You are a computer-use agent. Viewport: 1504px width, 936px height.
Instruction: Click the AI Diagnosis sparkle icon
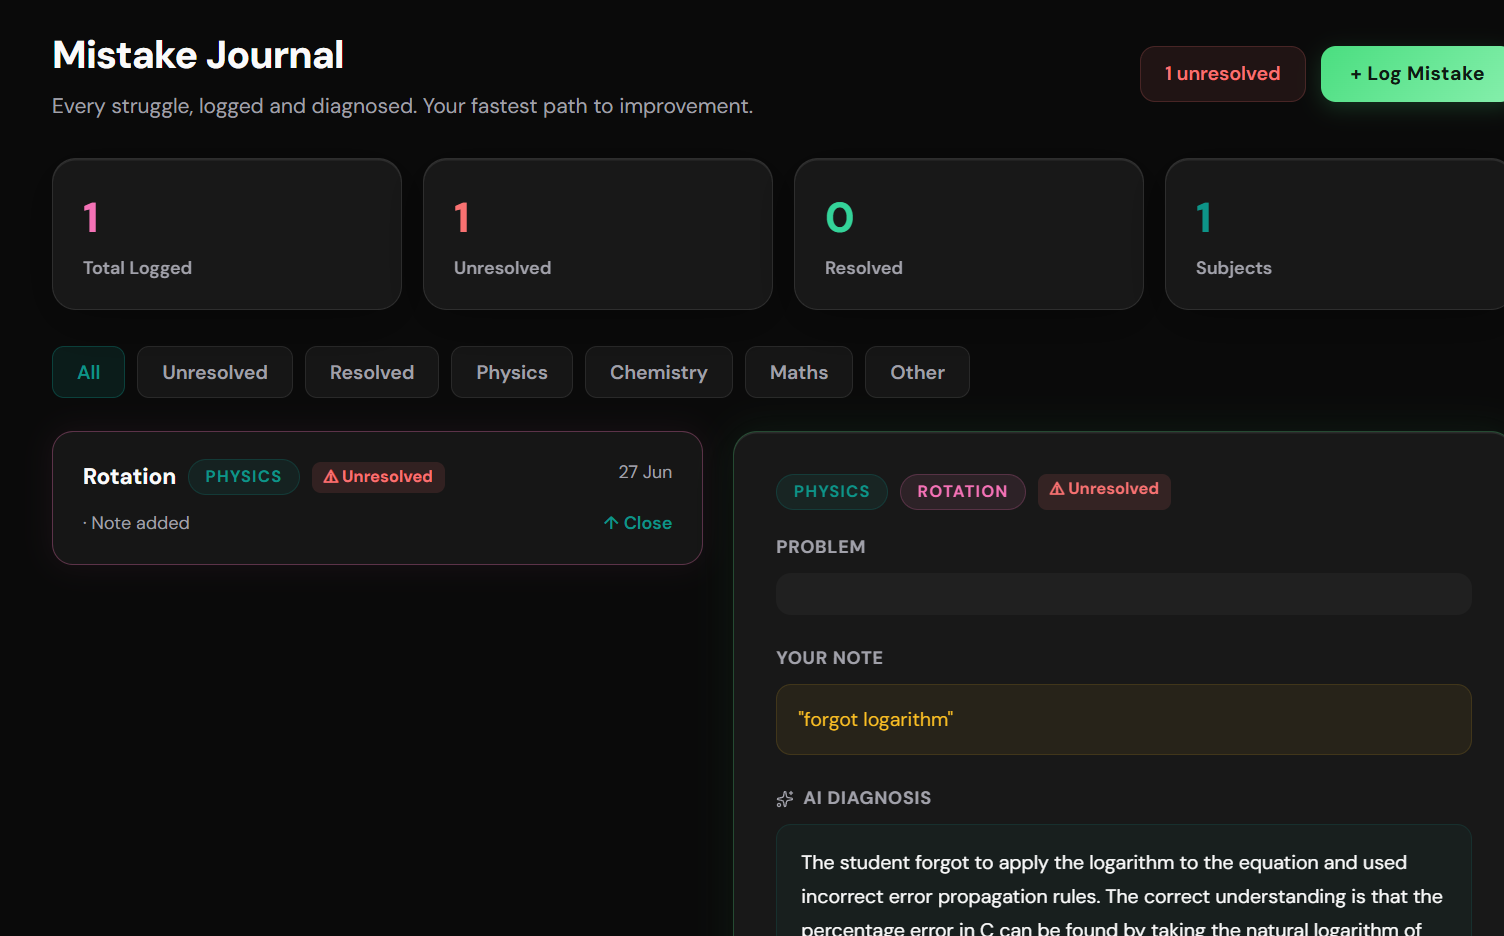pyautogui.click(x=785, y=799)
